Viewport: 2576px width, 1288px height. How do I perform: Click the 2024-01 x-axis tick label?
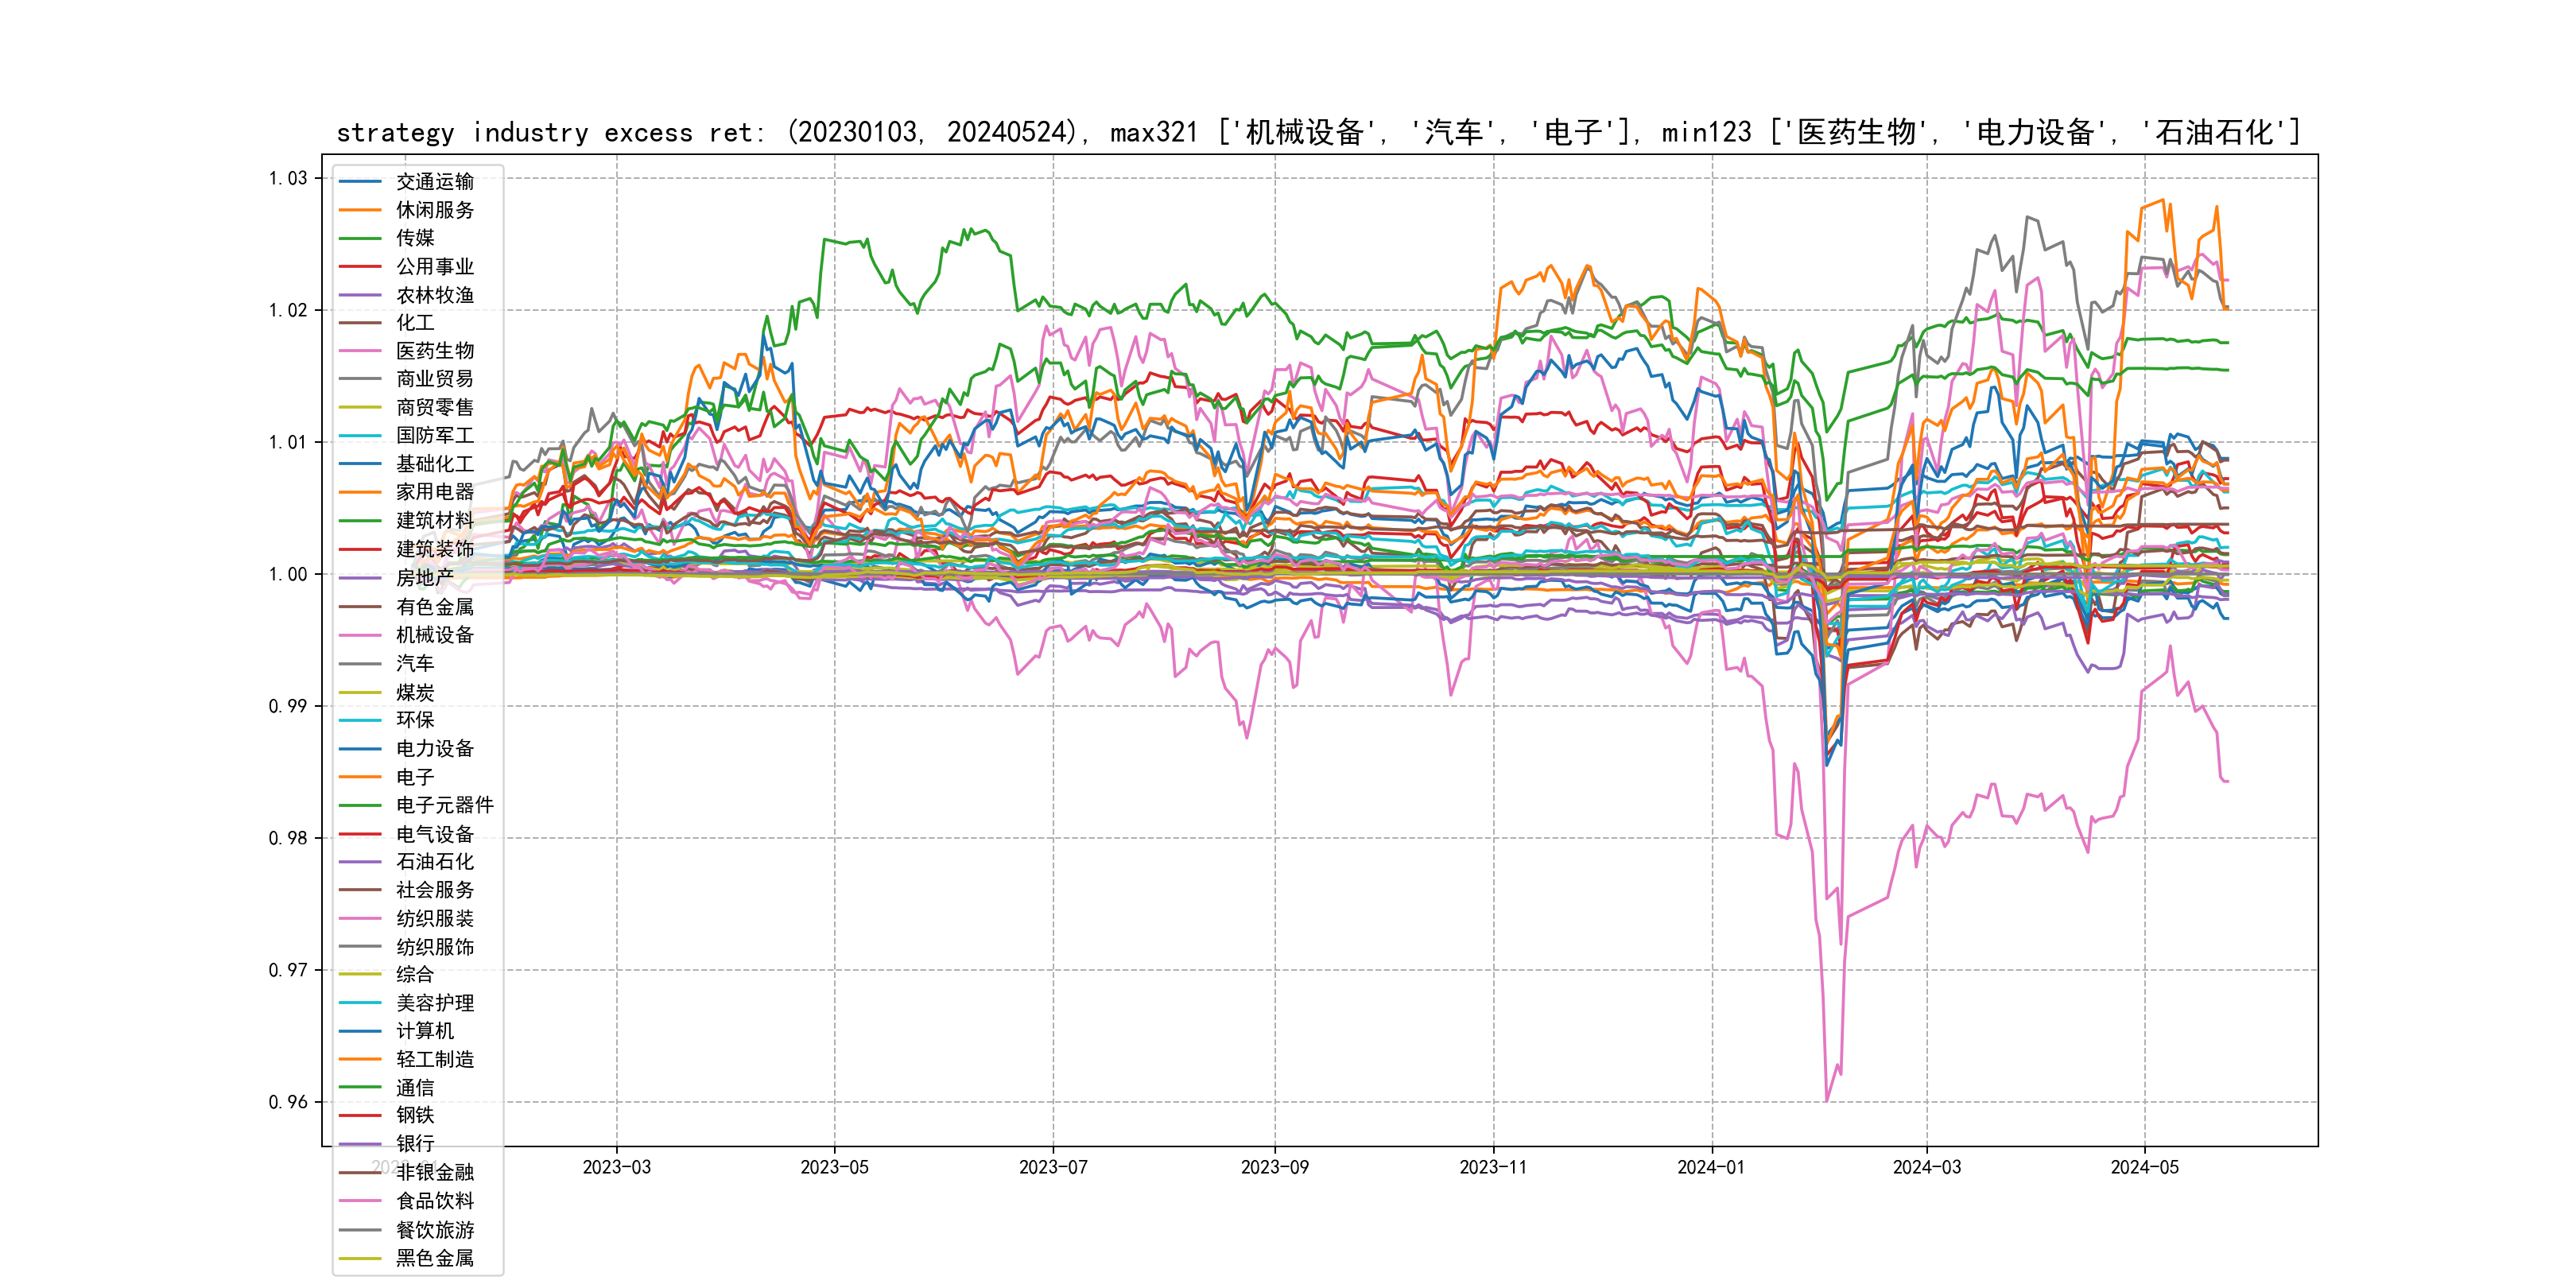1711,1168
